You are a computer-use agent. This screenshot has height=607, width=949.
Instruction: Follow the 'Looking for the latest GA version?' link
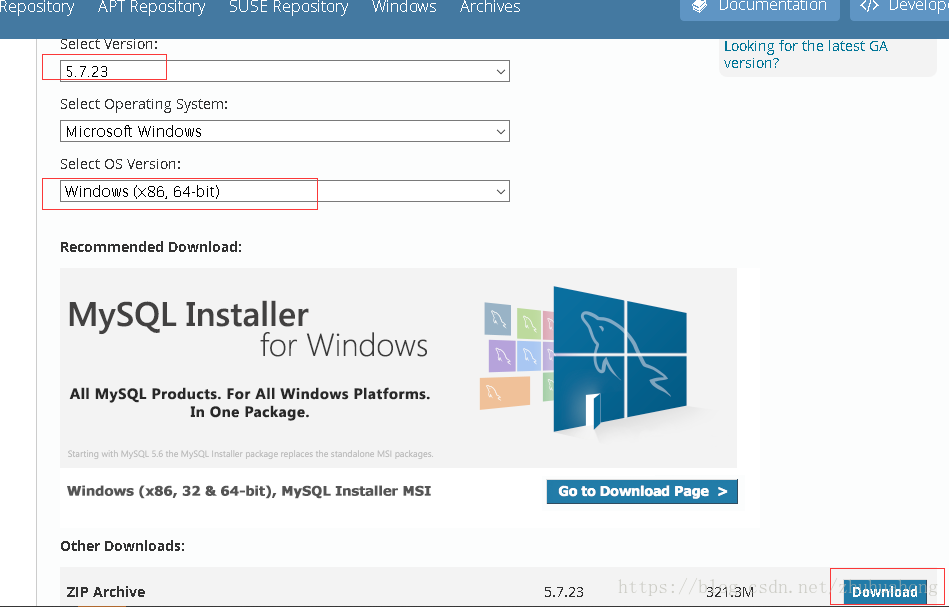tap(806, 54)
